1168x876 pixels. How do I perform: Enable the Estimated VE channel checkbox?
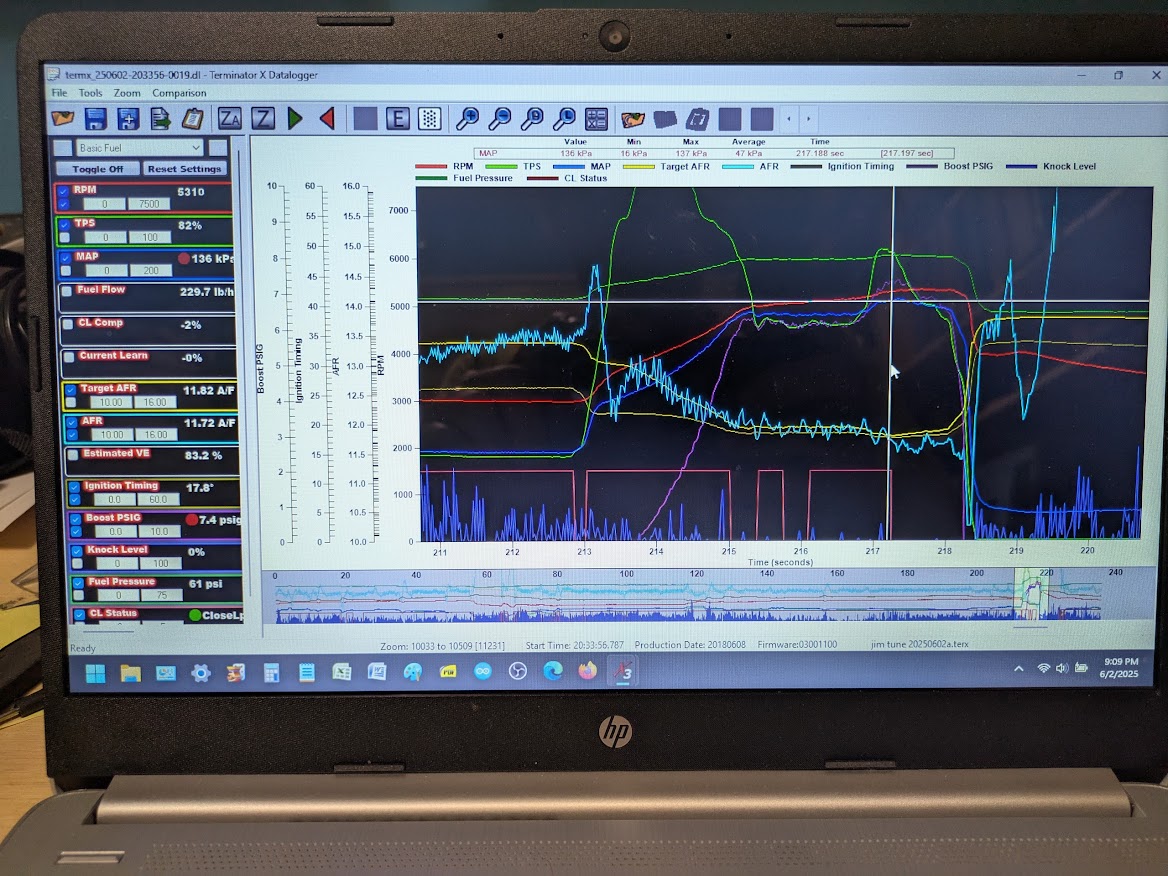click(x=72, y=454)
